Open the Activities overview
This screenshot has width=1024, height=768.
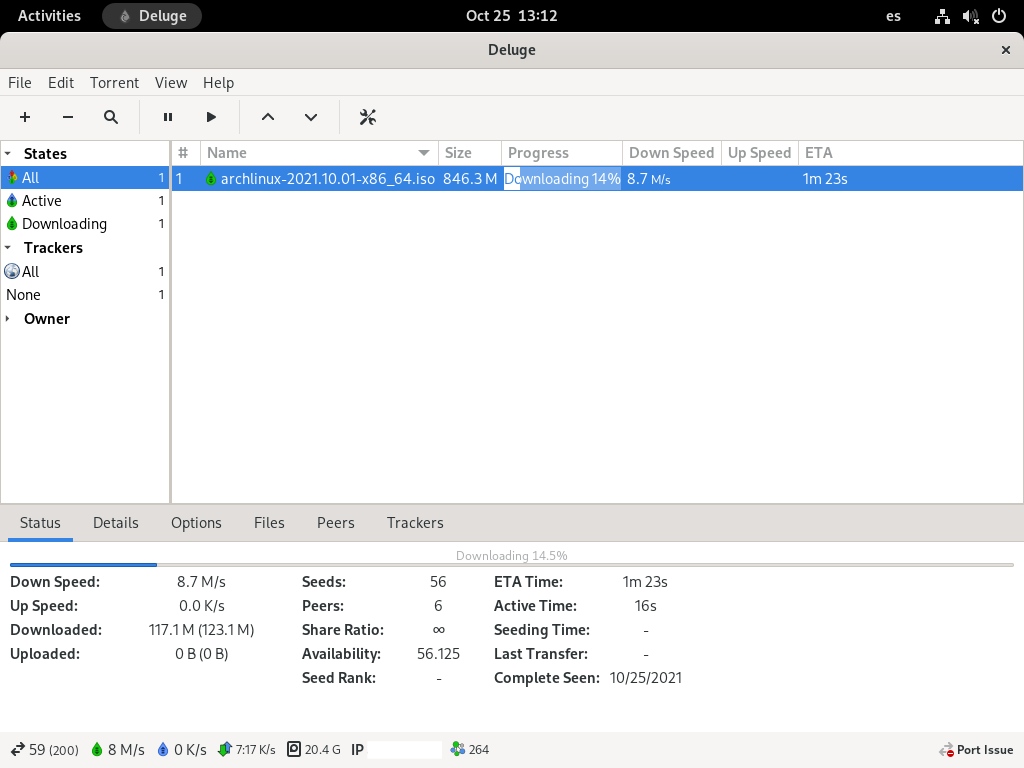[x=49, y=16]
